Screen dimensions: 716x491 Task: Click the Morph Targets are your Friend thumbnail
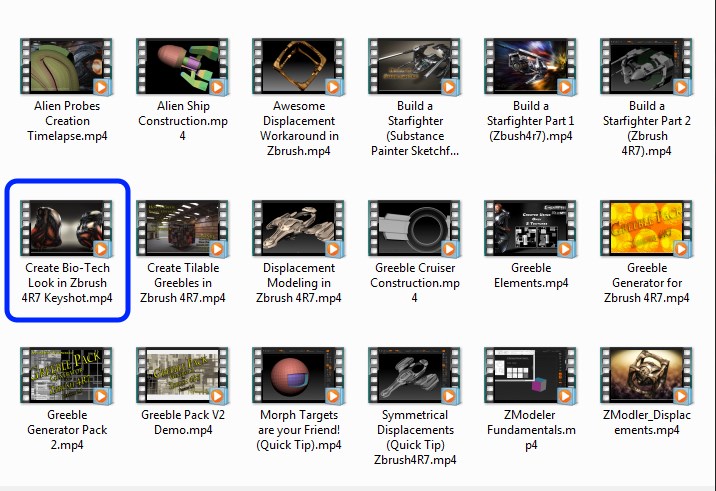click(299, 375)
